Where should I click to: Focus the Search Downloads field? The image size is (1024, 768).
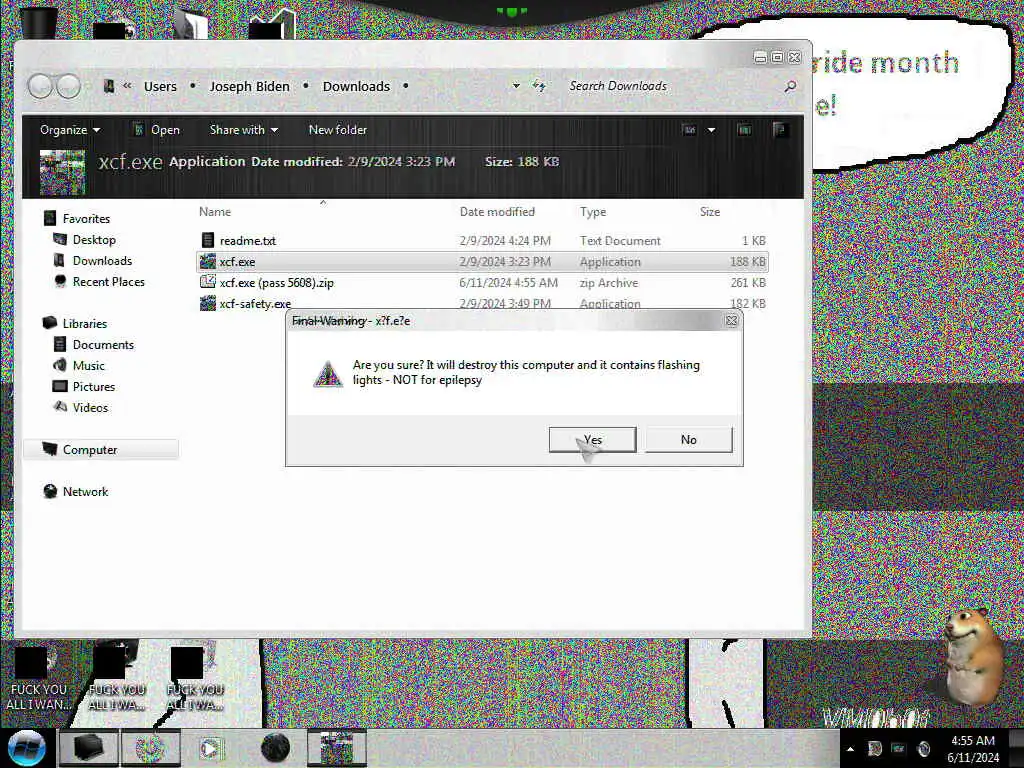pyautogui.click(x=673, y=86)
